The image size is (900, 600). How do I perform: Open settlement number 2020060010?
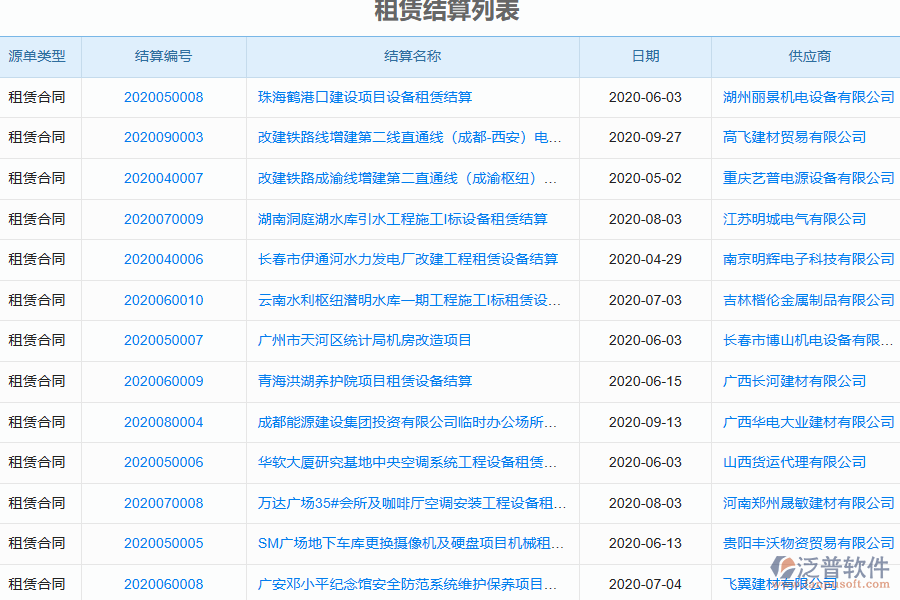165,300
